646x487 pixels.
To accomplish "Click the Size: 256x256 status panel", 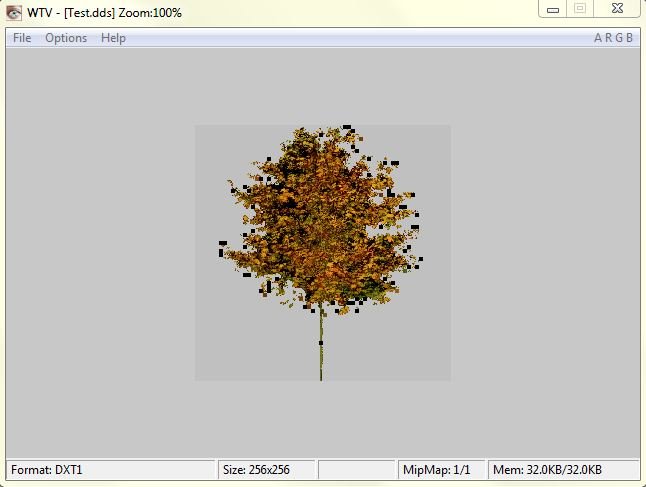I will (267, 469).
